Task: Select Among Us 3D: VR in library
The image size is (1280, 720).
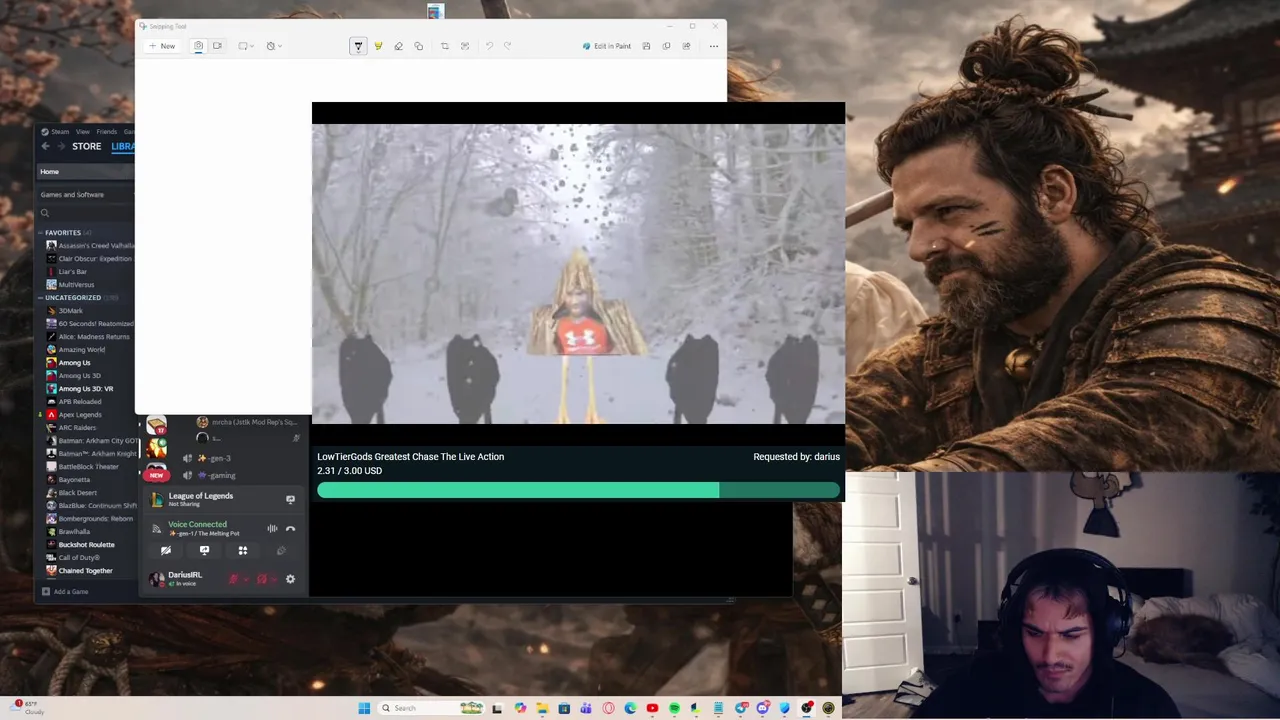Action: [79, 388]
